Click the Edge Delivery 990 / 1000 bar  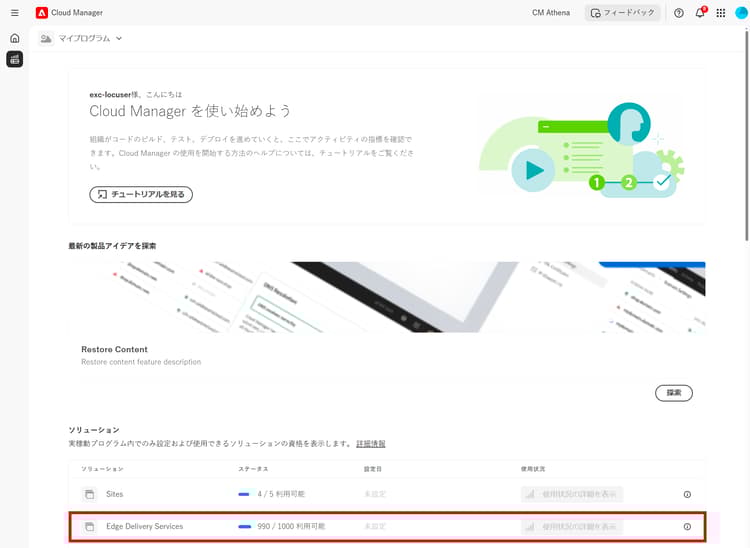244,526
